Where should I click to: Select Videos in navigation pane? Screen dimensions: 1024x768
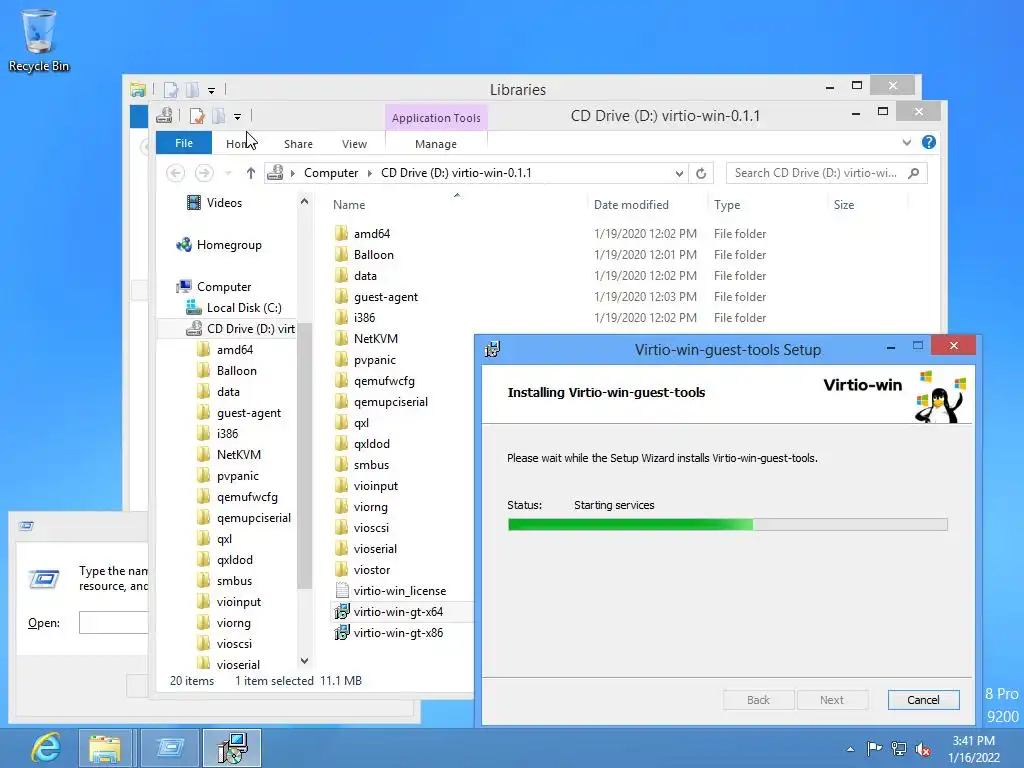click(x=214, y=203)
